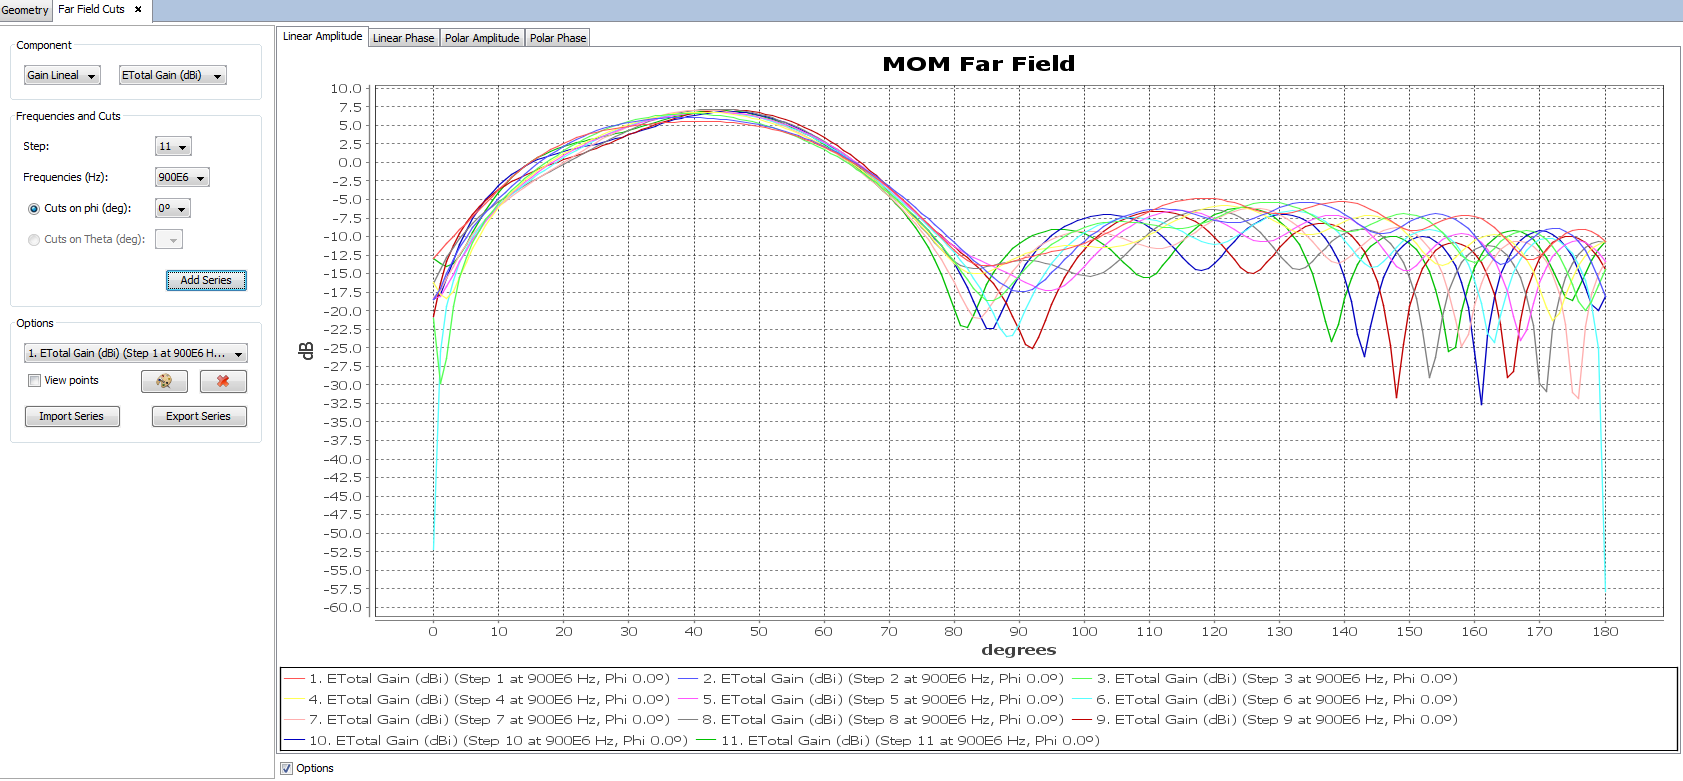Click the Step 1 red legend entry
The image size is (1683, 781).
477,679
